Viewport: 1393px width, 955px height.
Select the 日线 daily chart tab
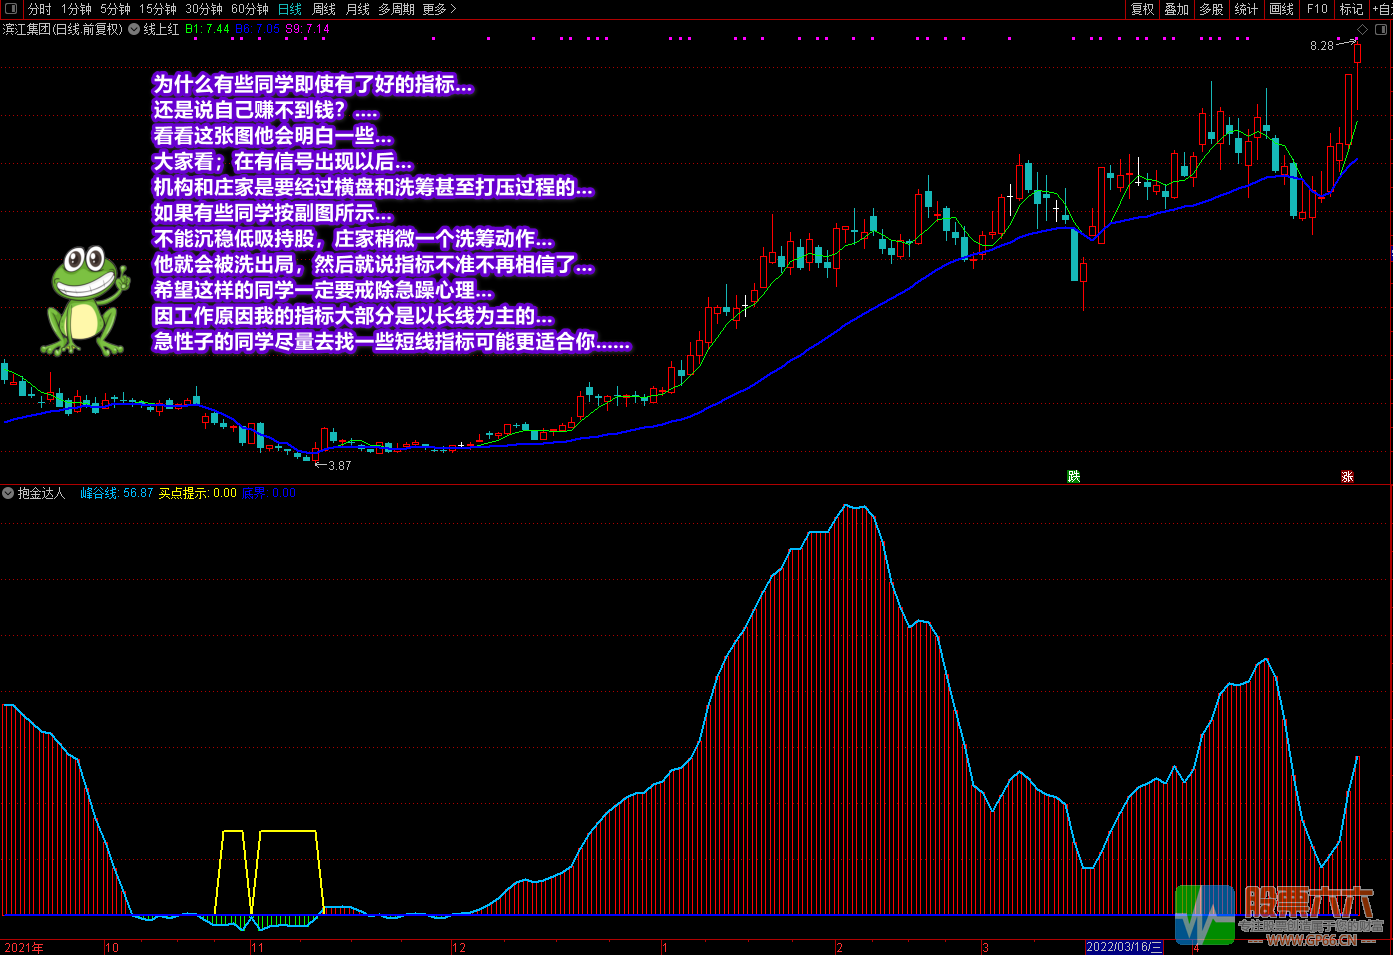[290, 9]
